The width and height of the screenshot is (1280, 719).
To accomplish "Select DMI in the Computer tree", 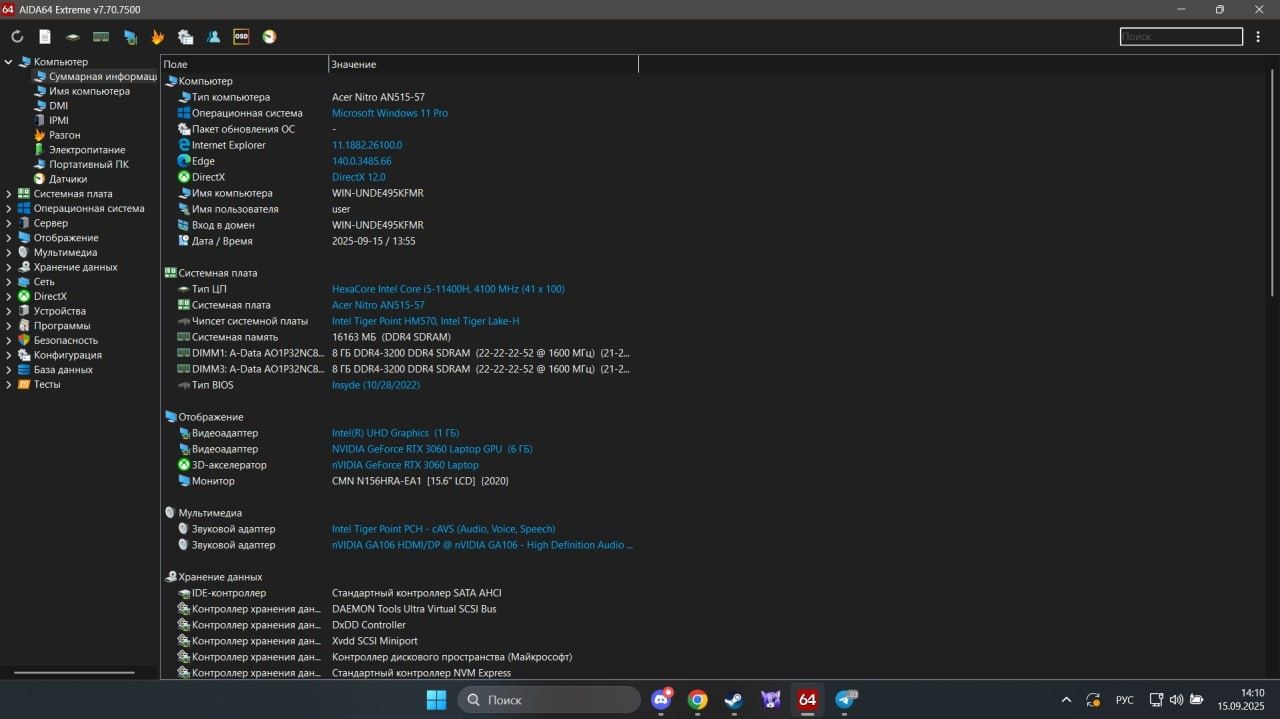I will tap(59, 105).
